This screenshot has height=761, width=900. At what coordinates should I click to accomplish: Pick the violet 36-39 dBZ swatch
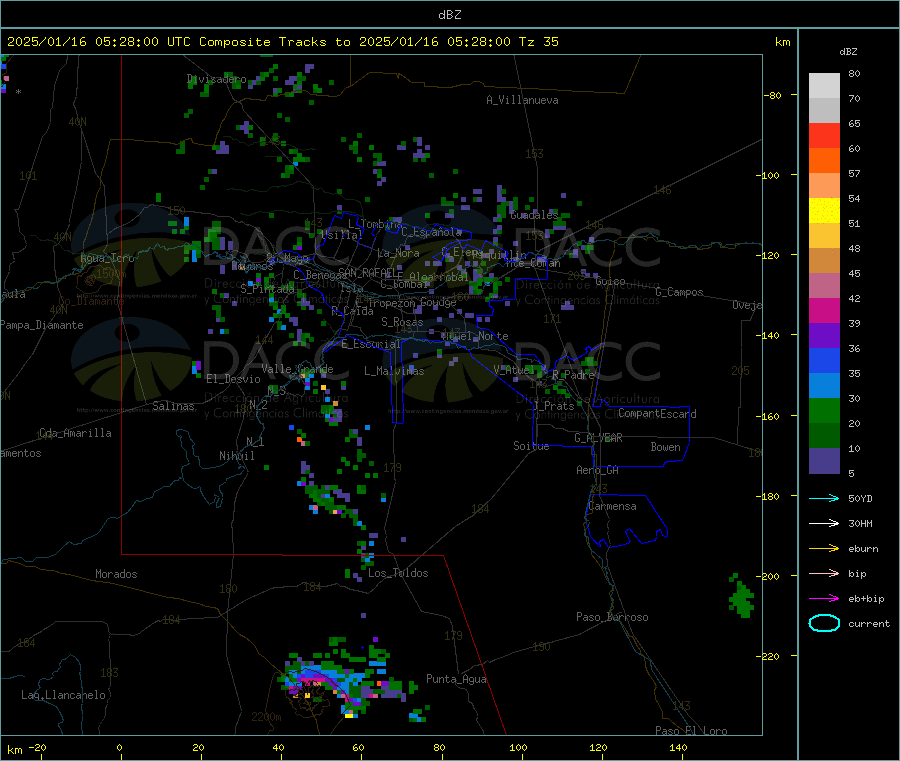(x=824, y=336)
